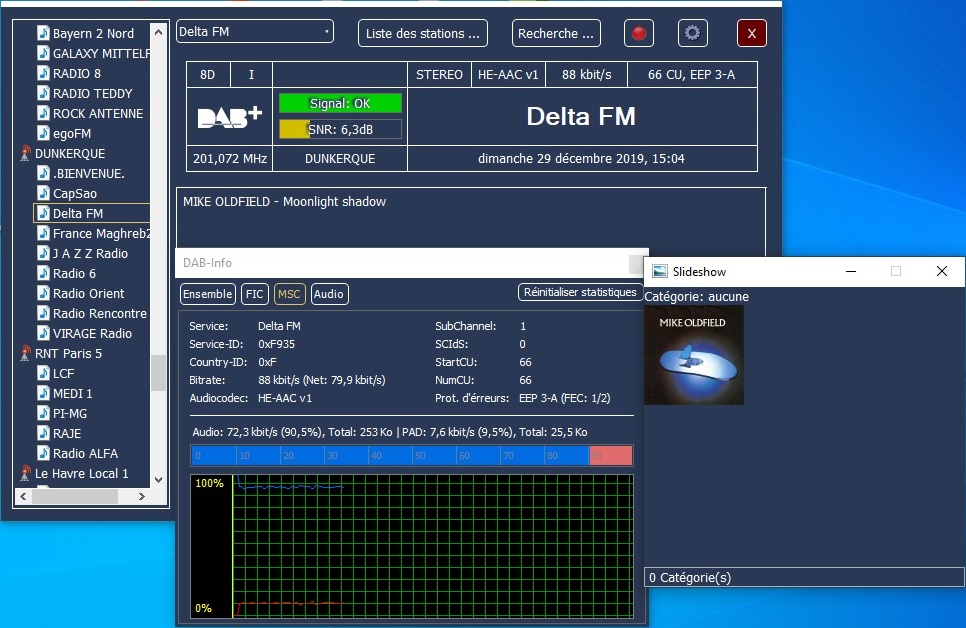Screen dimensions: 966x628
Task: Click the station list scroll up arrow
Action: point(158,31)
